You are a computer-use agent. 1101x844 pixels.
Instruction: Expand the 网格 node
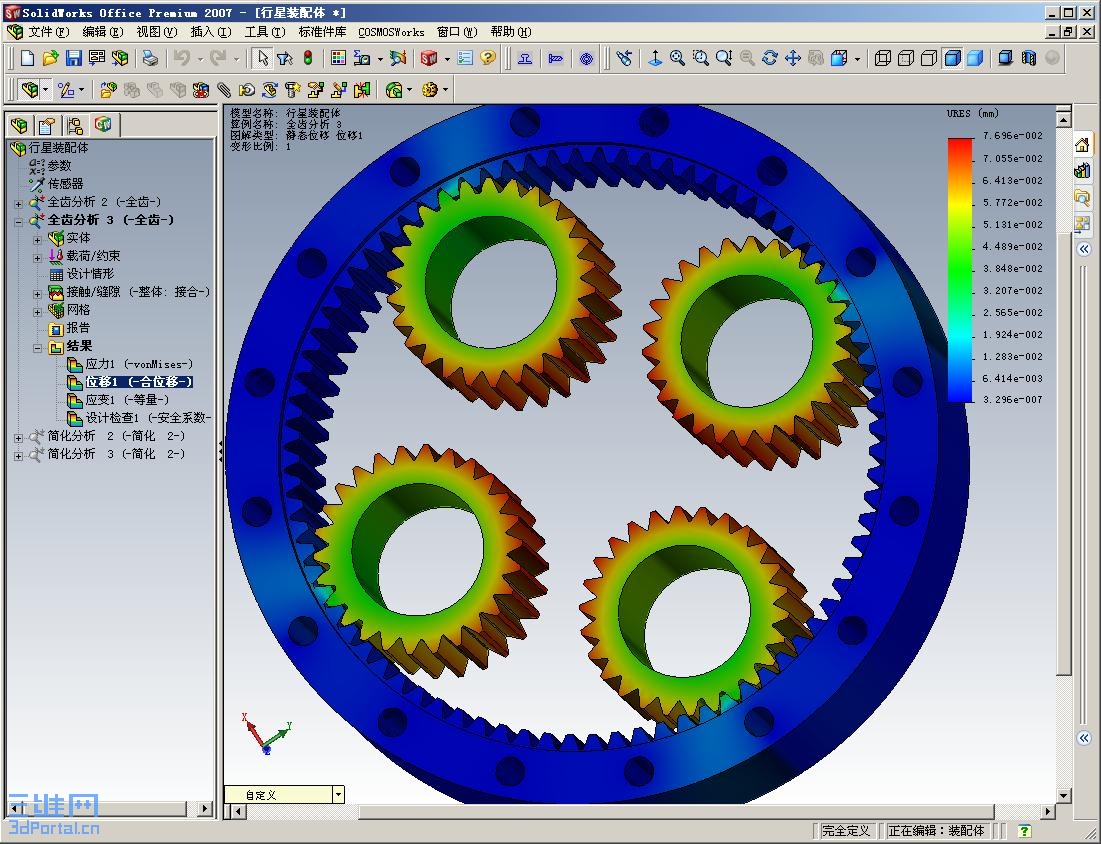(37, 312)
